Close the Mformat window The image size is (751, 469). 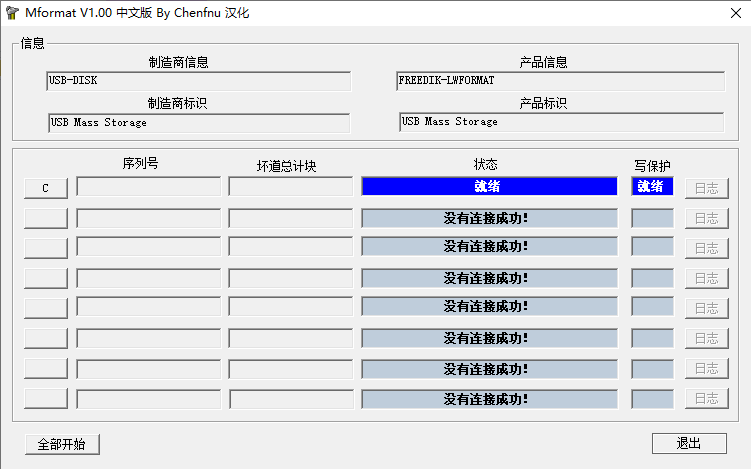coord(736,13)
